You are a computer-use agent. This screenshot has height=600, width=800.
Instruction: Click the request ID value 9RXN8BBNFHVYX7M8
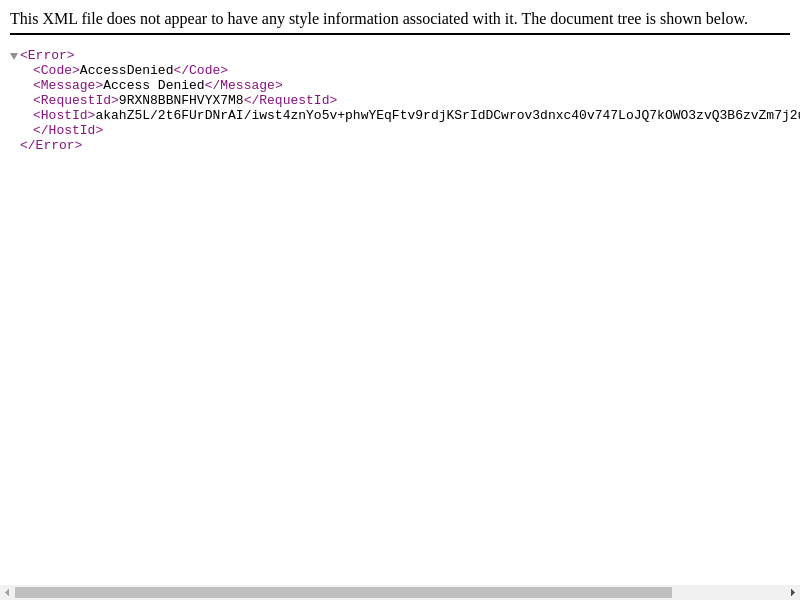181,101
